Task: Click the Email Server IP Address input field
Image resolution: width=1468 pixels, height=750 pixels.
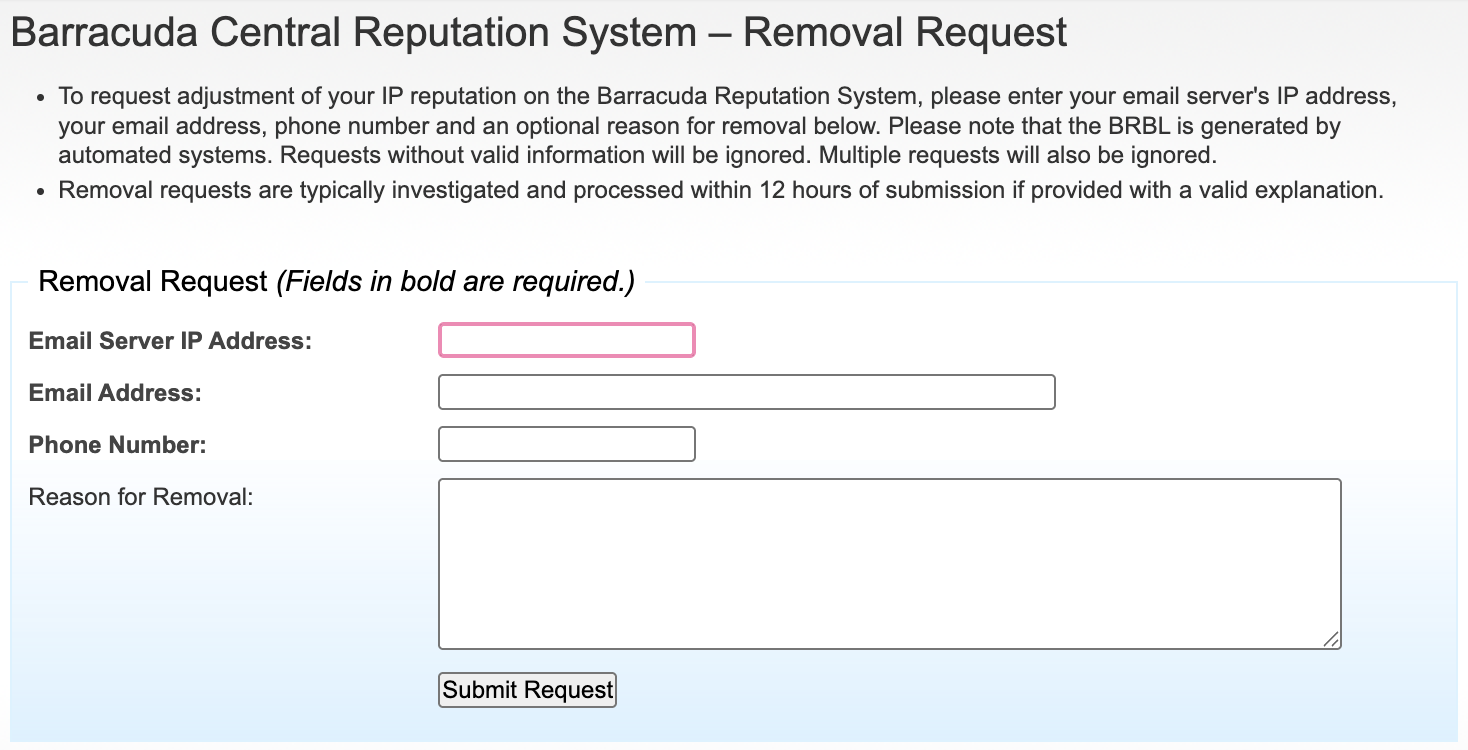Action: pyautogui.click(x=566, y=340)
